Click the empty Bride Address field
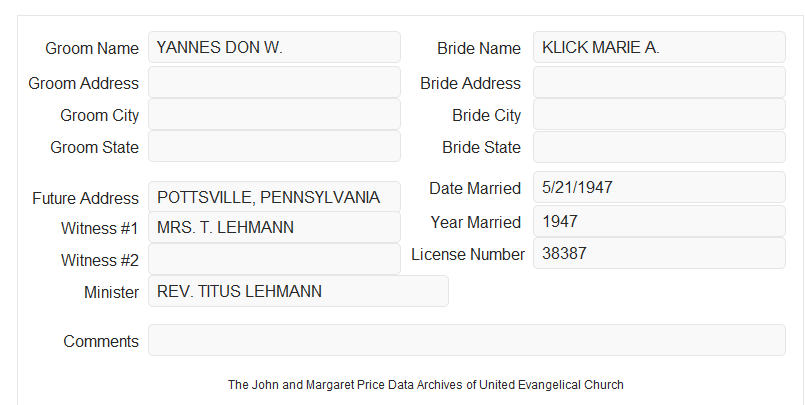The width and height of the screenshot is (805, 405). [659, 82]
